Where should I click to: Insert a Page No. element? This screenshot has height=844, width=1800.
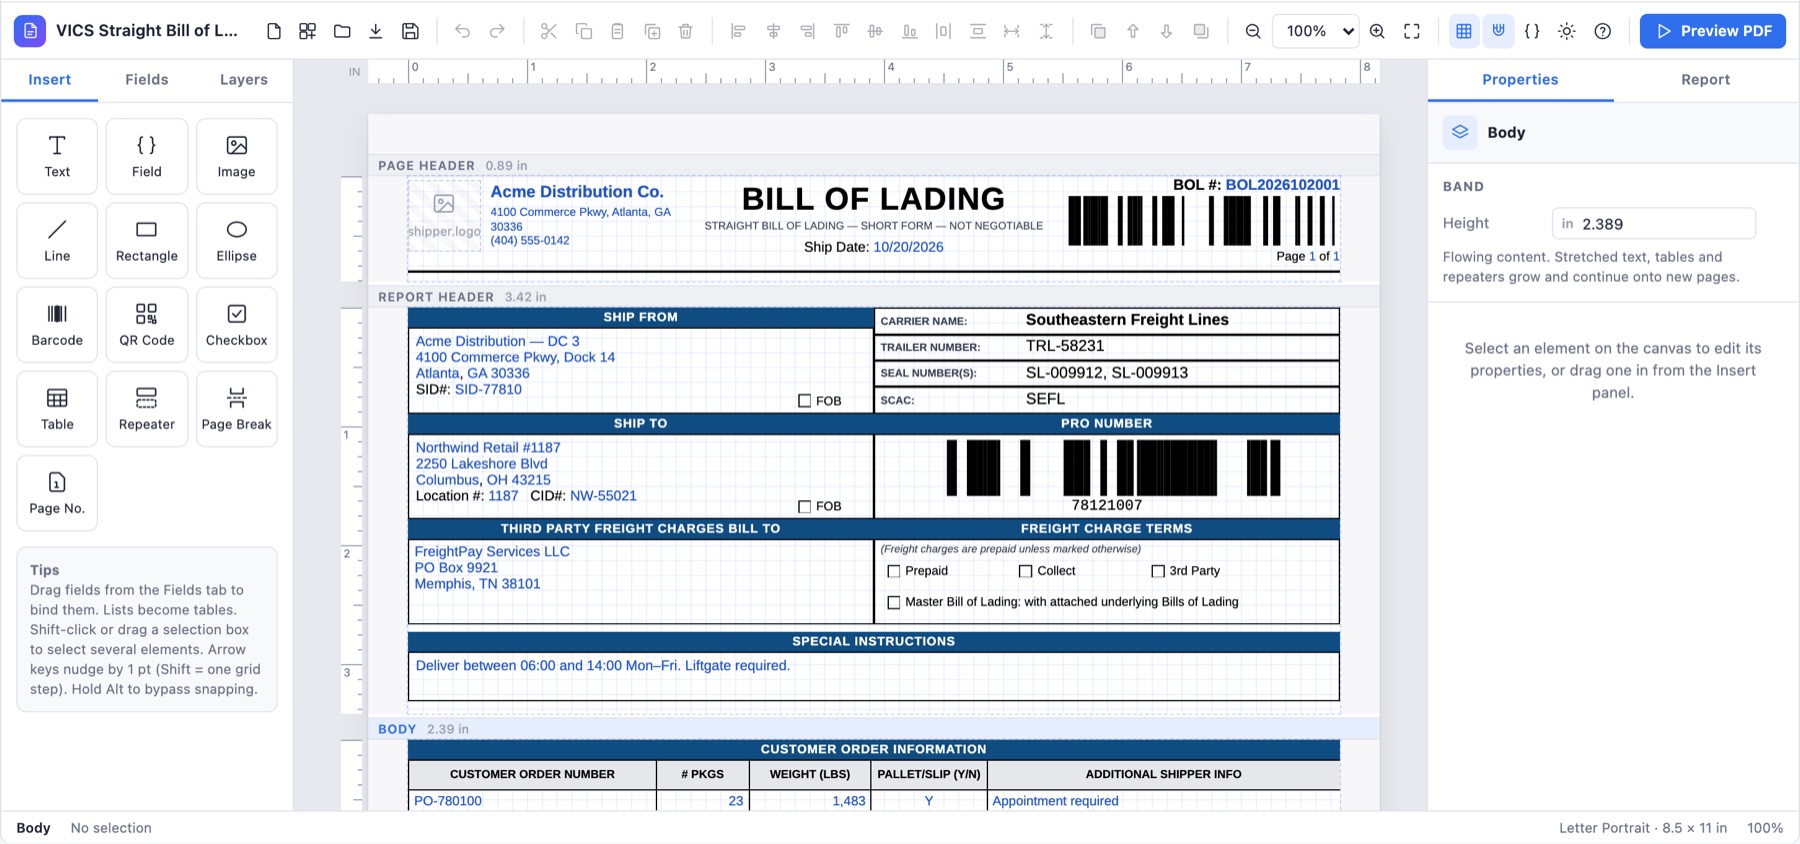coord(57,493)
